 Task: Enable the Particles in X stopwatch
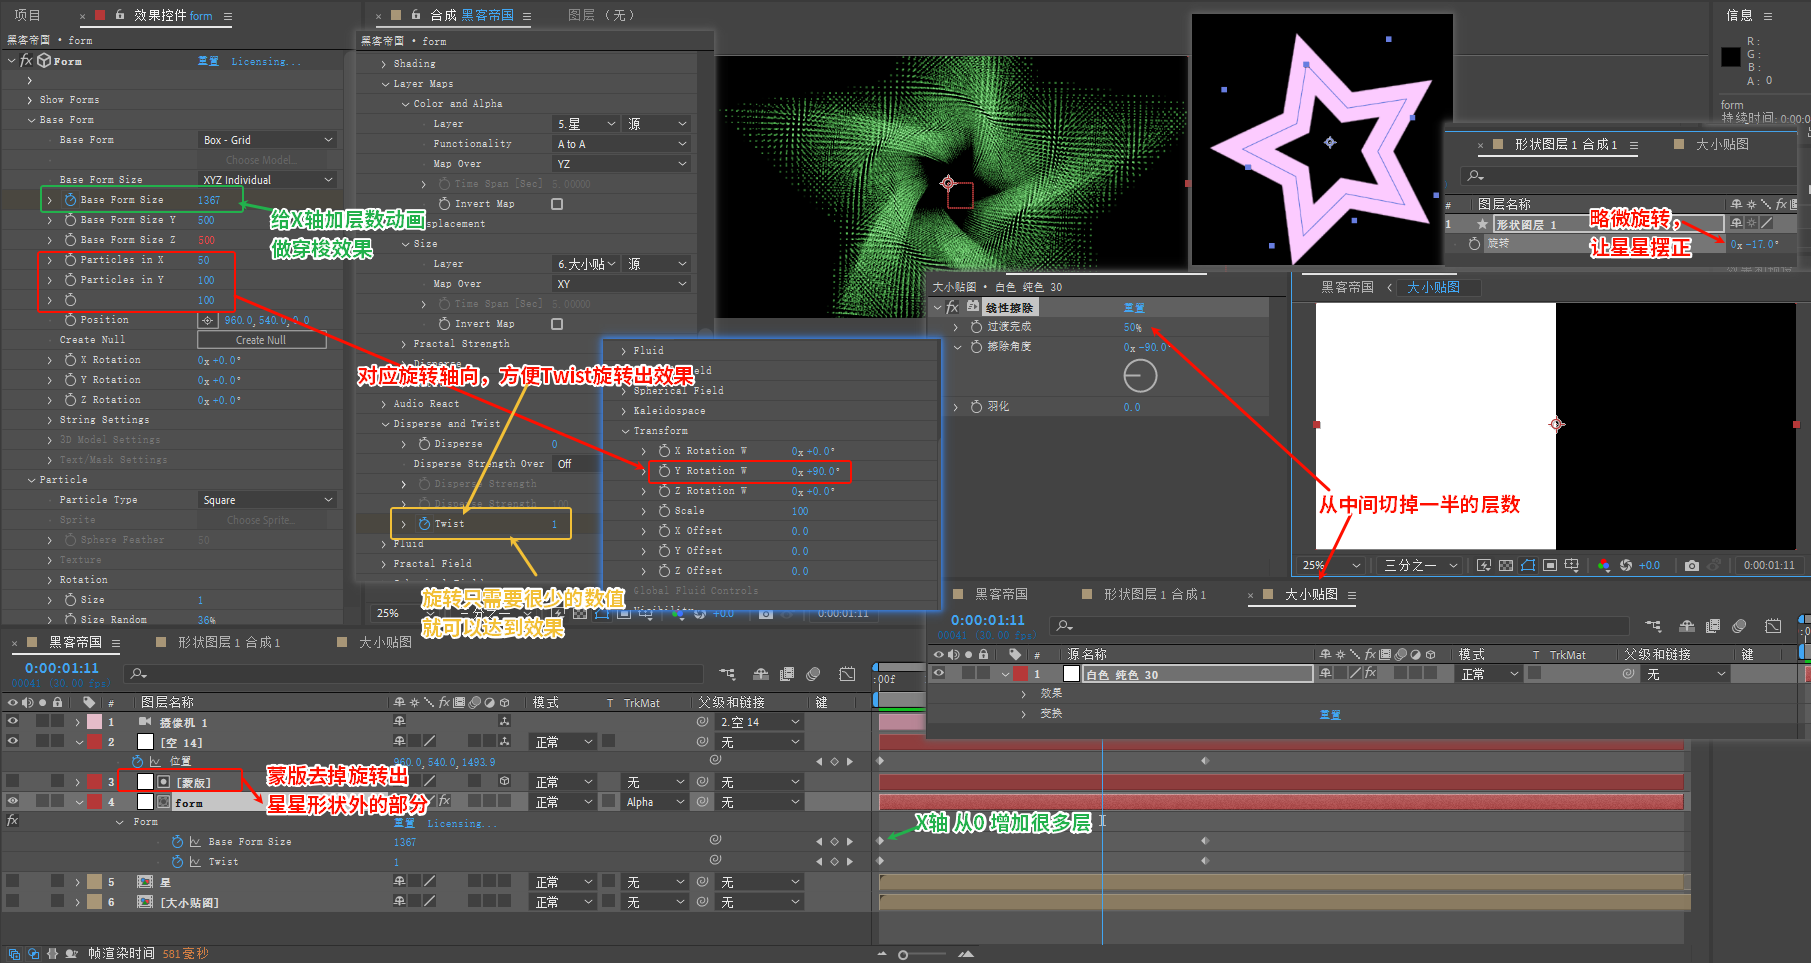[x=70, y=260]
